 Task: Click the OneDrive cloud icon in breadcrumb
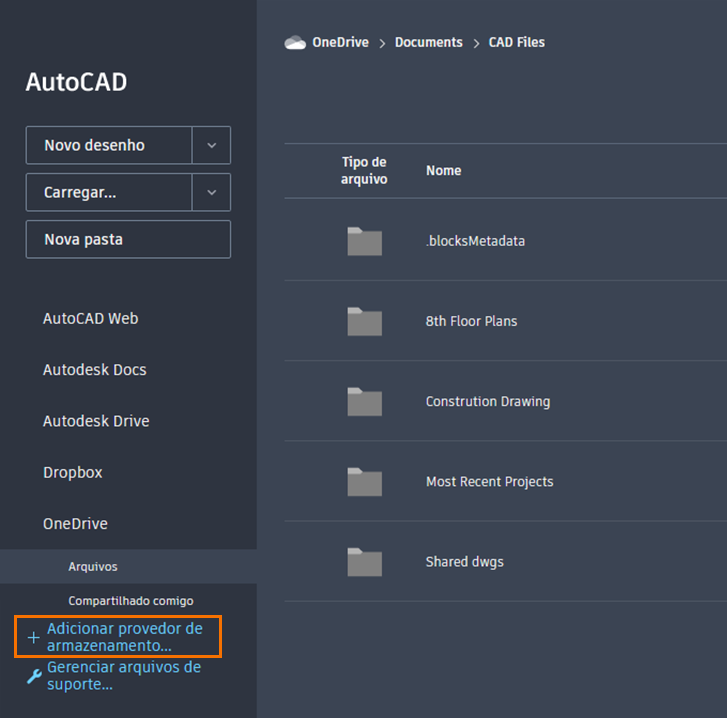(295, 43)
